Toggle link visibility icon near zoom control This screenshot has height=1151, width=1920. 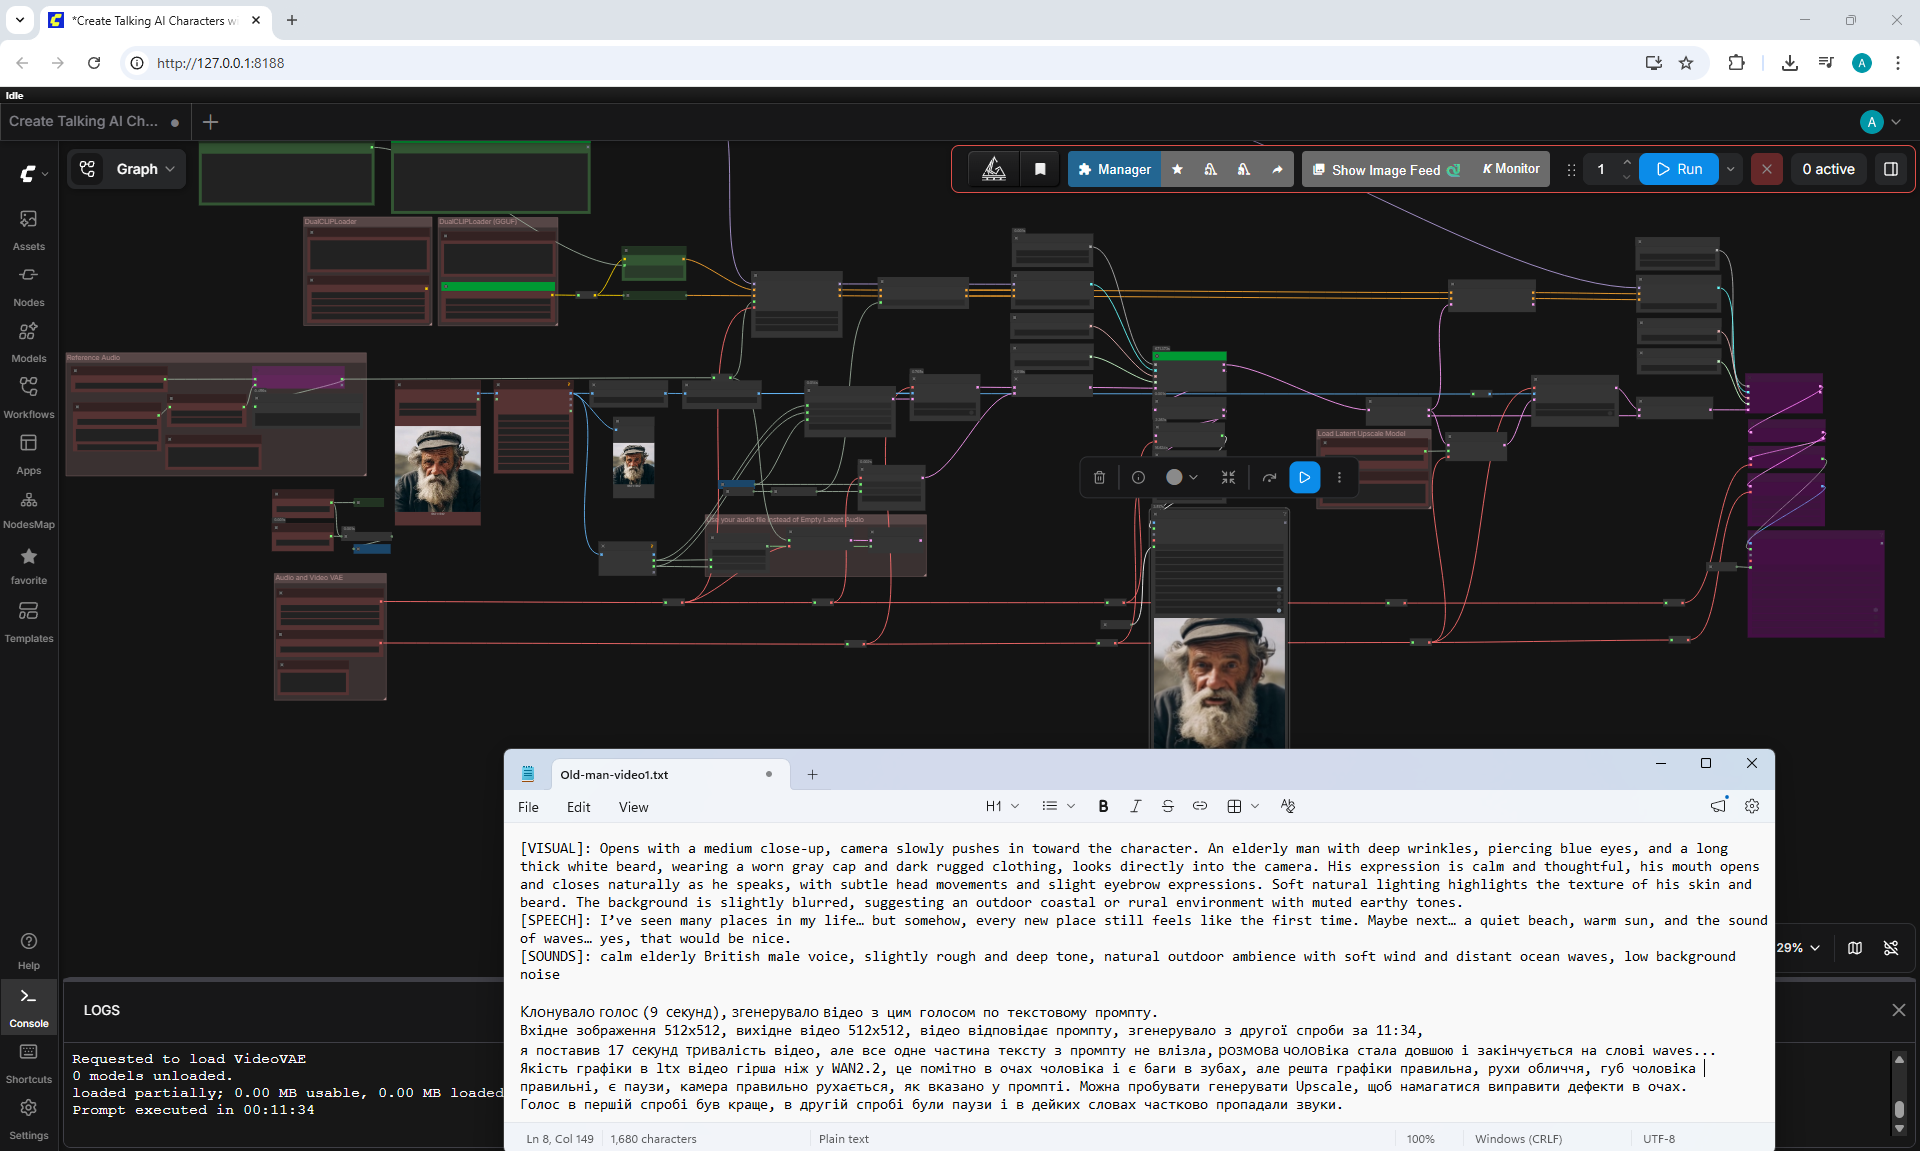[x=1891, y=948]
